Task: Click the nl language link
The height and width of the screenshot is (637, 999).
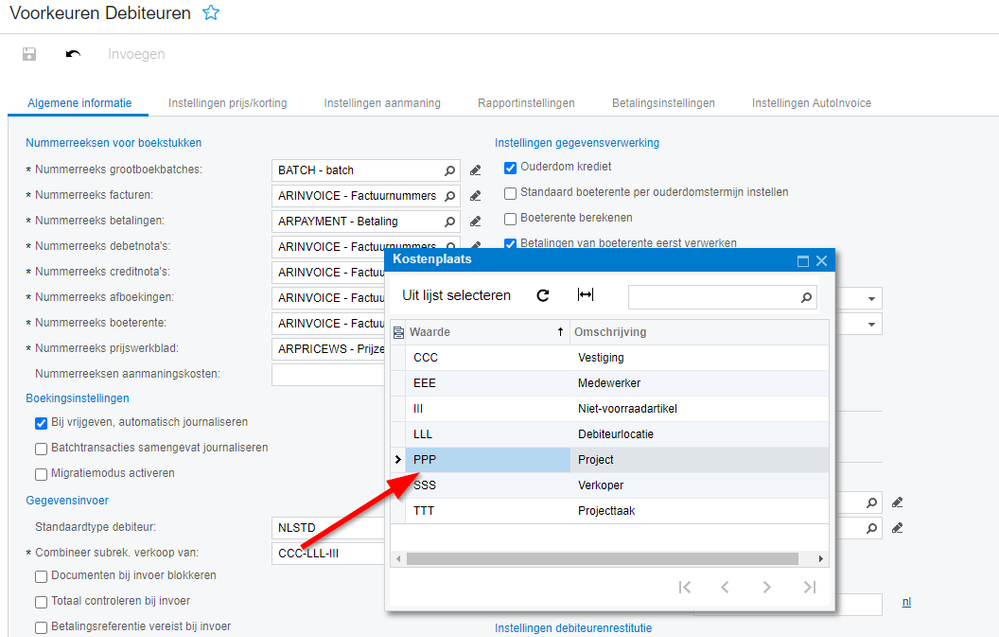Action: (907, 602)
